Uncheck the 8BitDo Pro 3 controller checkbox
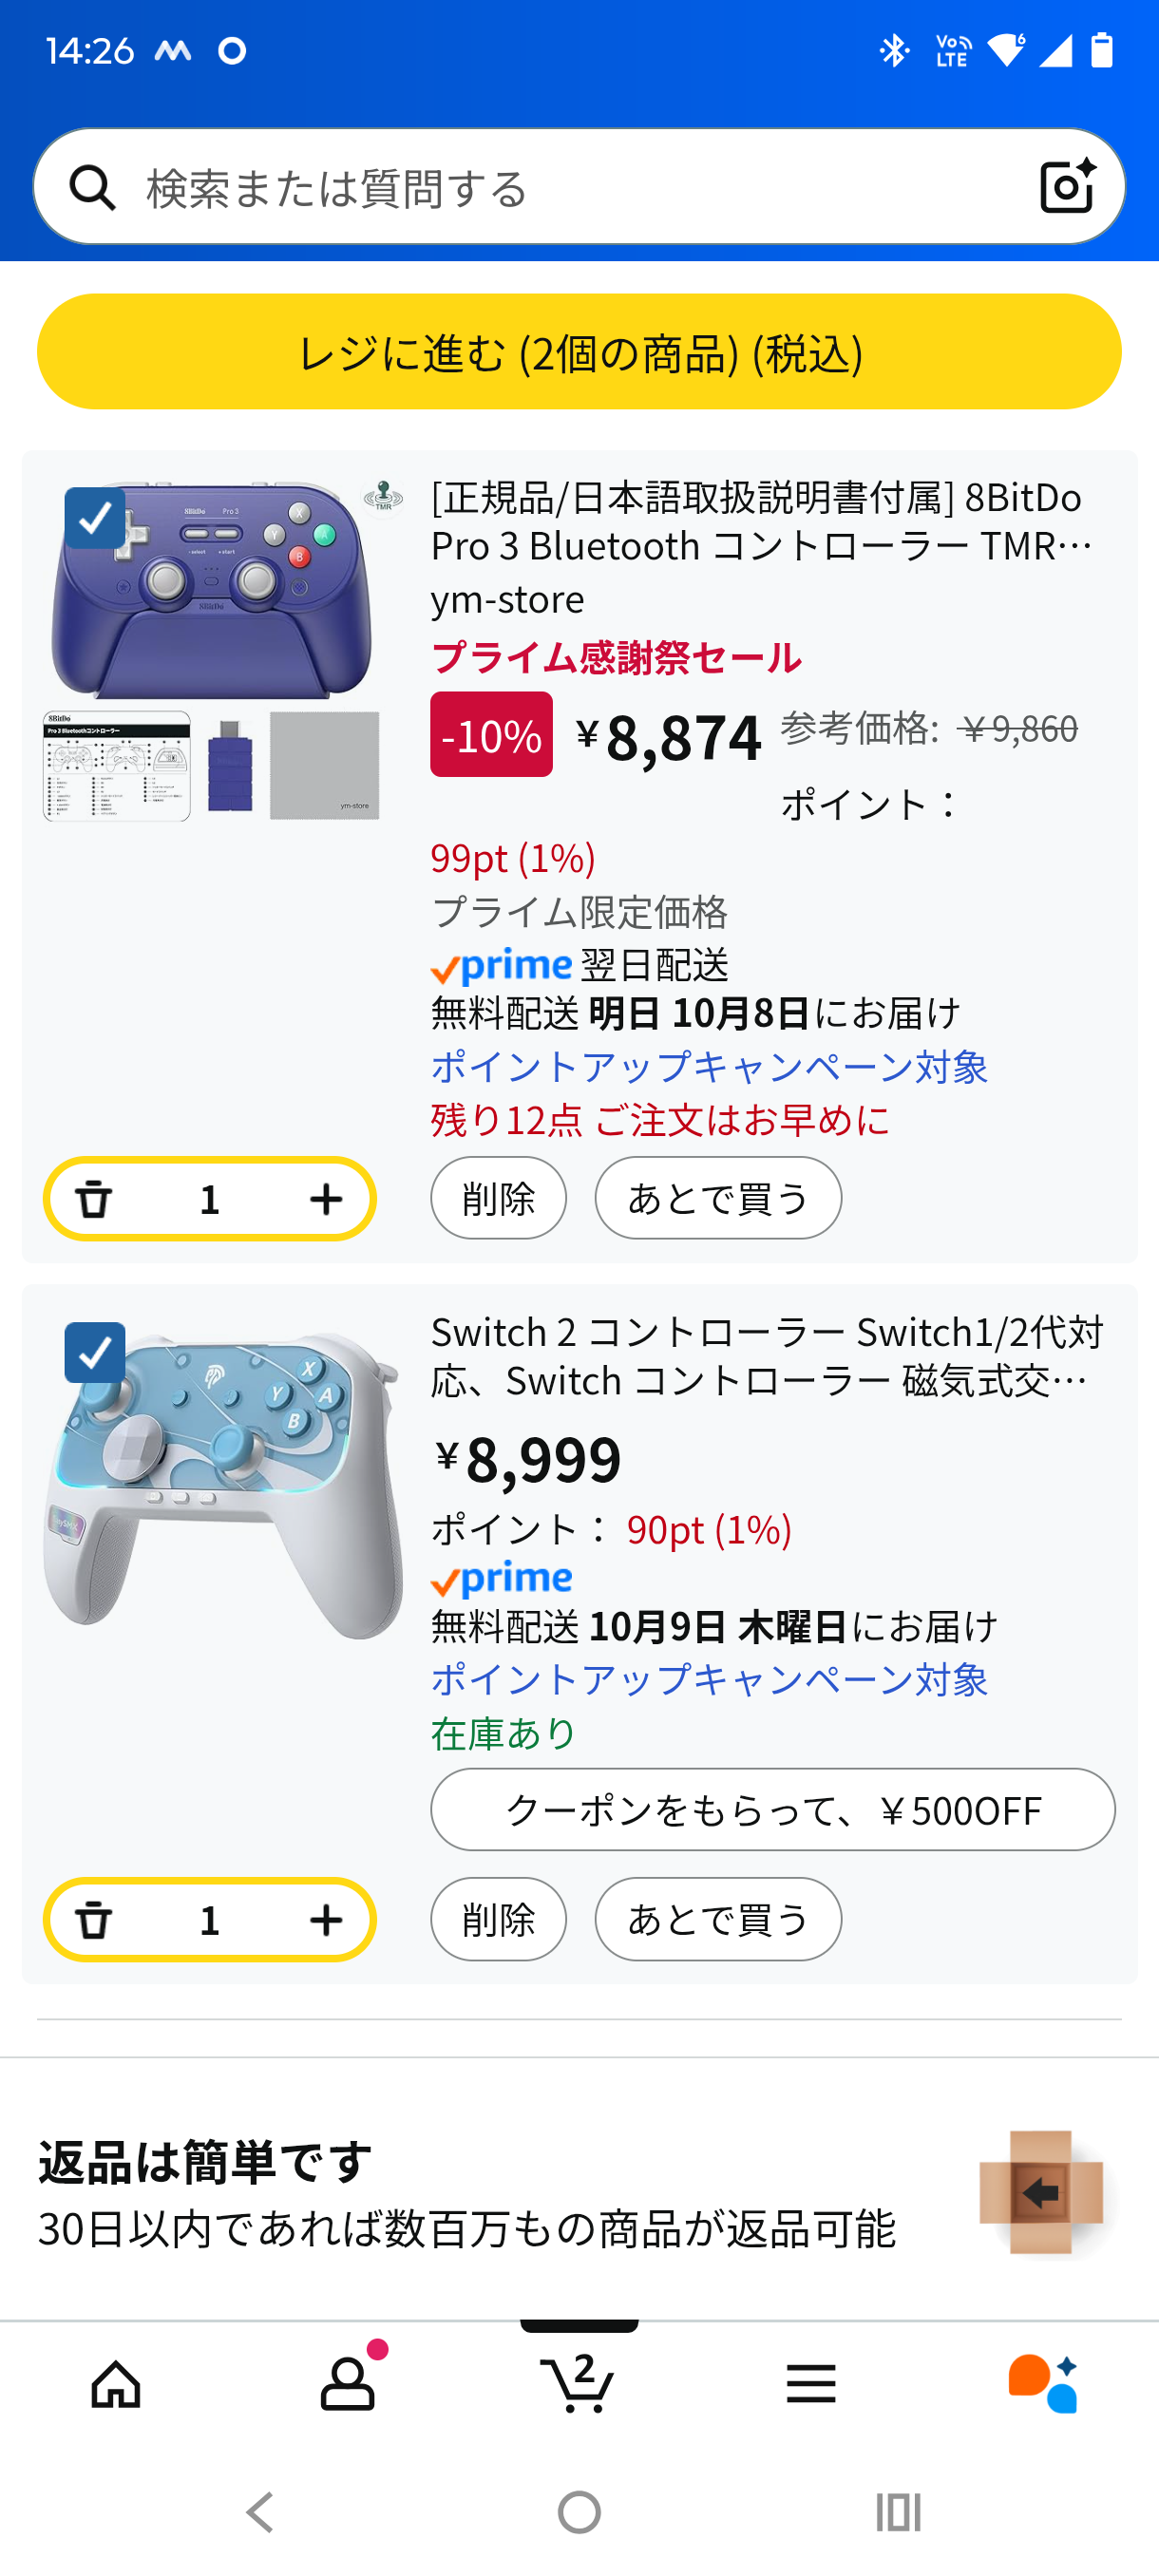This screenshot has height=2576, width=1159. (x=95, y=518)
